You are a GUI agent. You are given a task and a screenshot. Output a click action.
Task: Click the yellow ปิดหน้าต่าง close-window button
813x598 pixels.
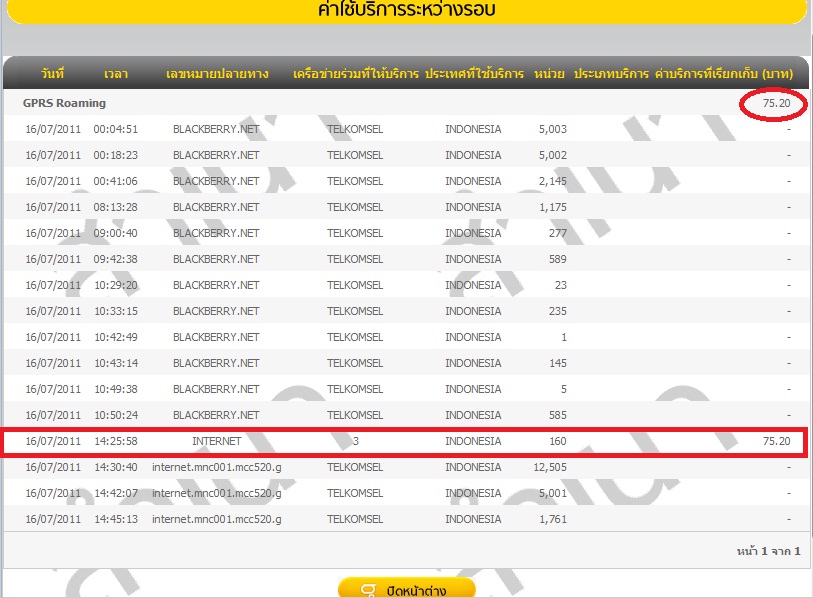[x=406, y=589]
